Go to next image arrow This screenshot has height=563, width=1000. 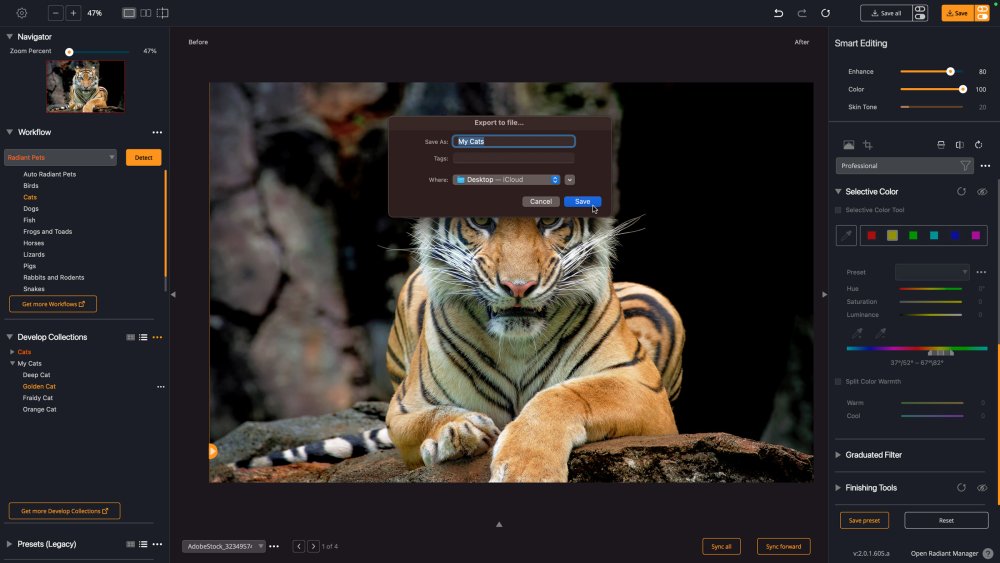(313, 546)
